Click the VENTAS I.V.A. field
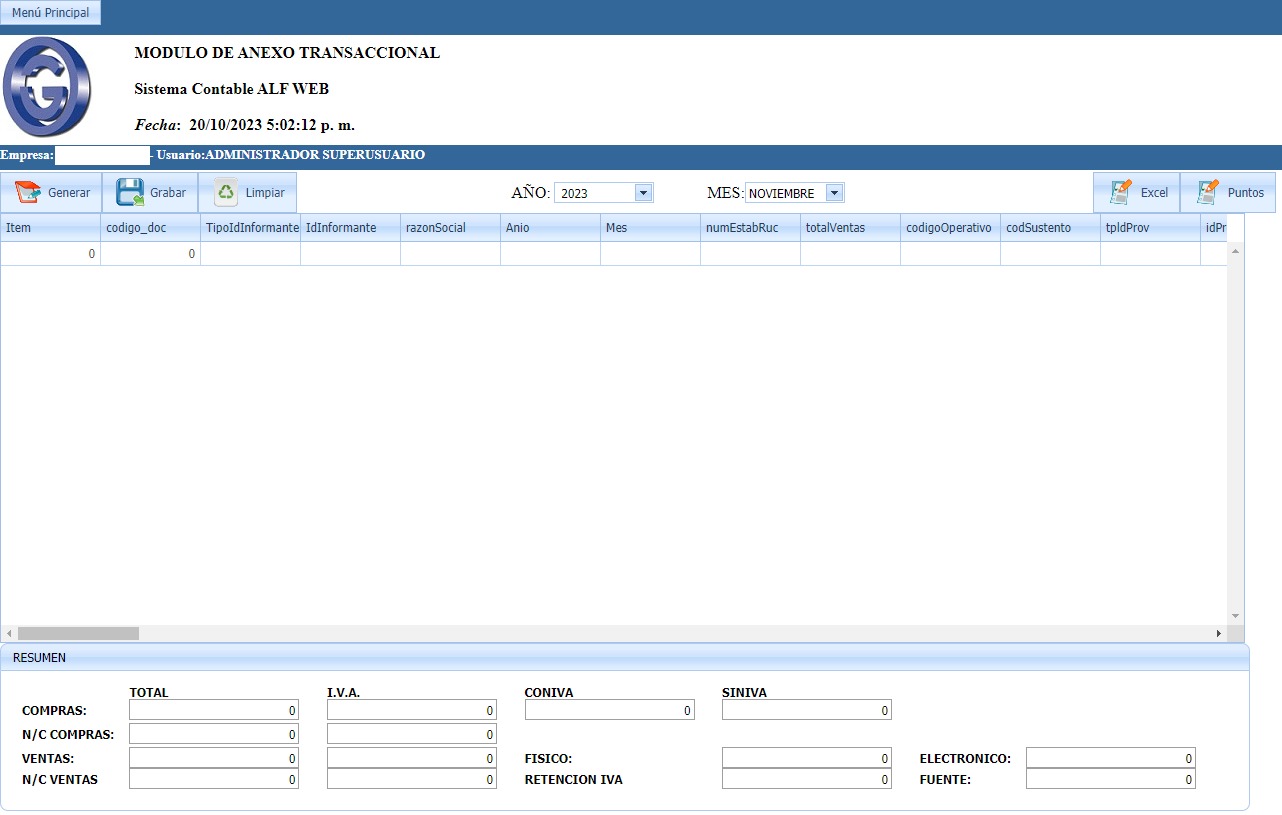This screenshot has height=815, width=1282. 412,759
